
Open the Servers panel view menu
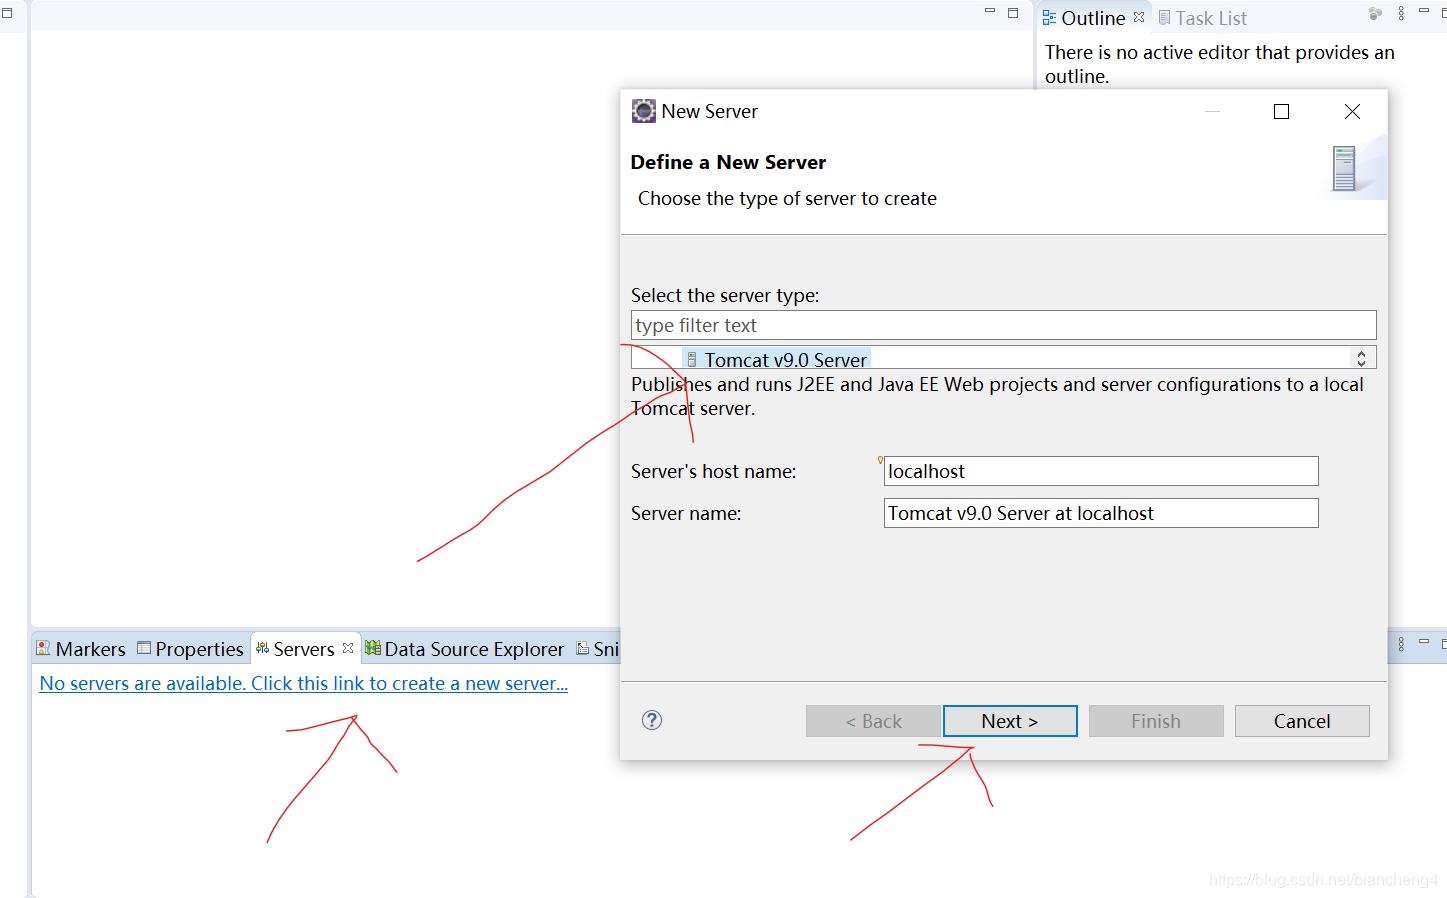tap(1401, 644)
